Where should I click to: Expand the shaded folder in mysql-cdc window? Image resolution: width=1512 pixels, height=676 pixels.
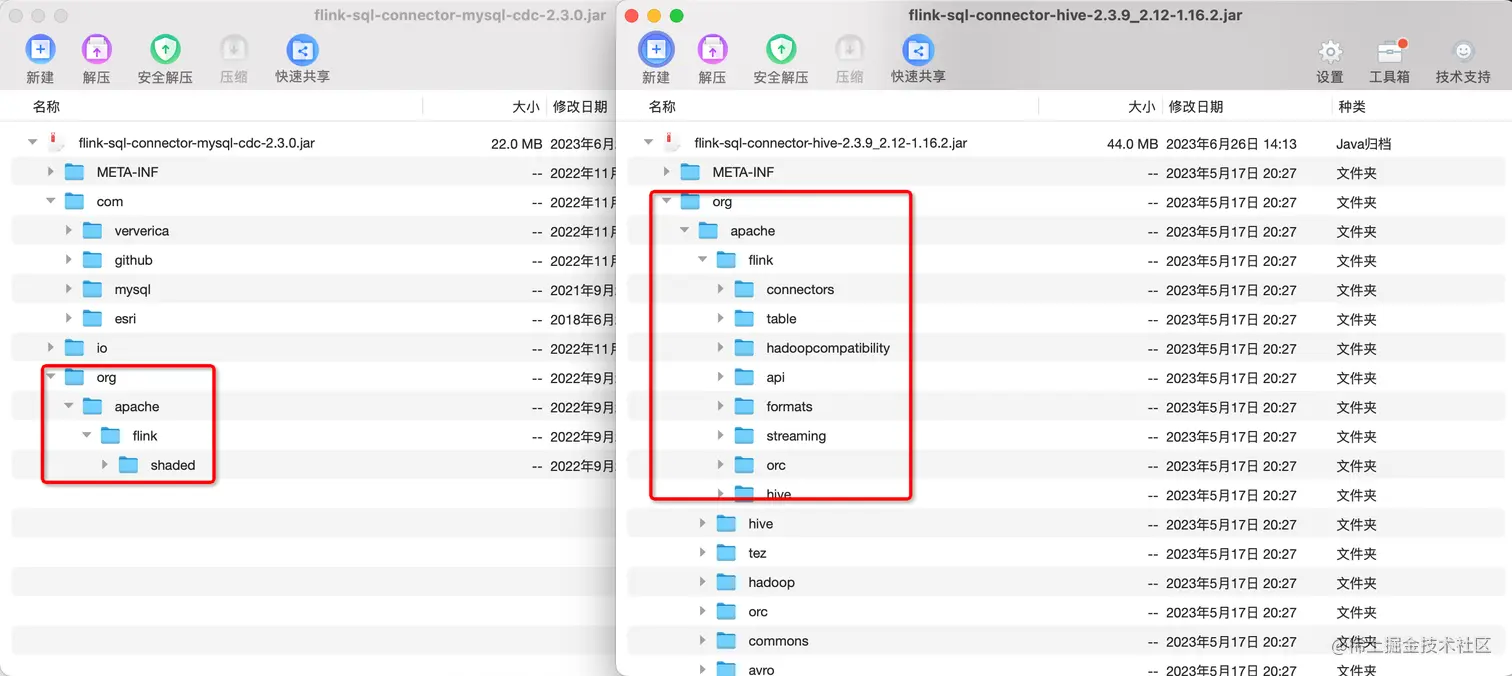(x=104, y=464)
